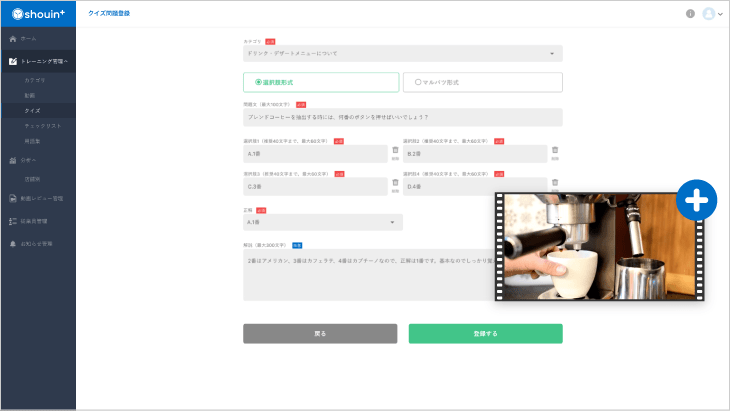
Task: Click the gray 戻る button
Action: point(319,334)
